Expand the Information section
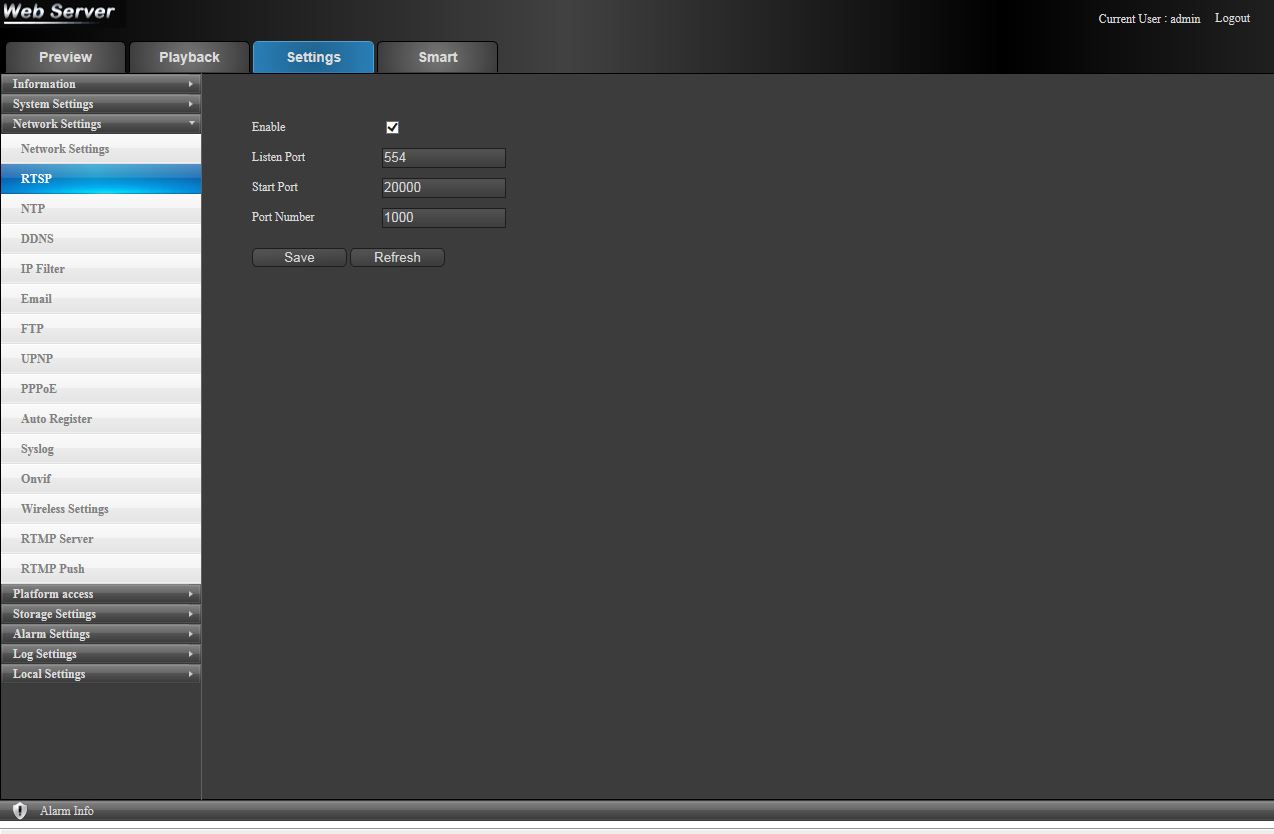 coord(100,84)
